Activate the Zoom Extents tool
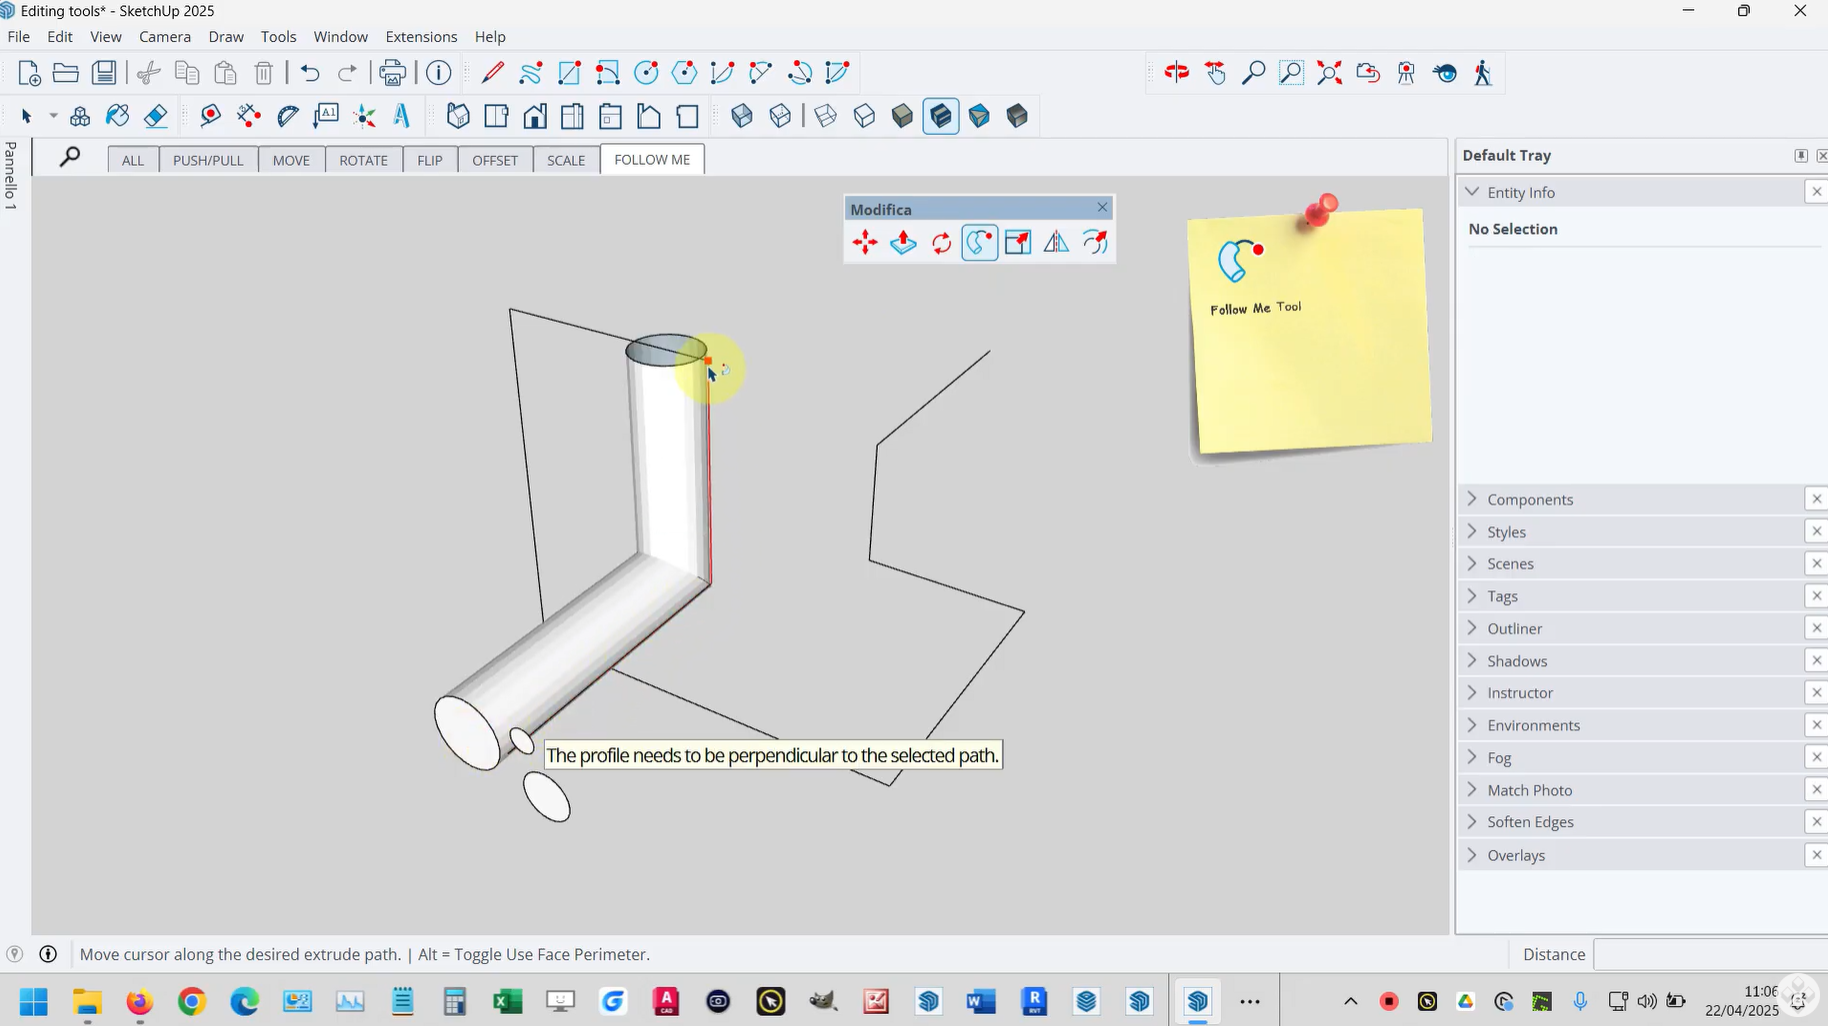 1329,73
